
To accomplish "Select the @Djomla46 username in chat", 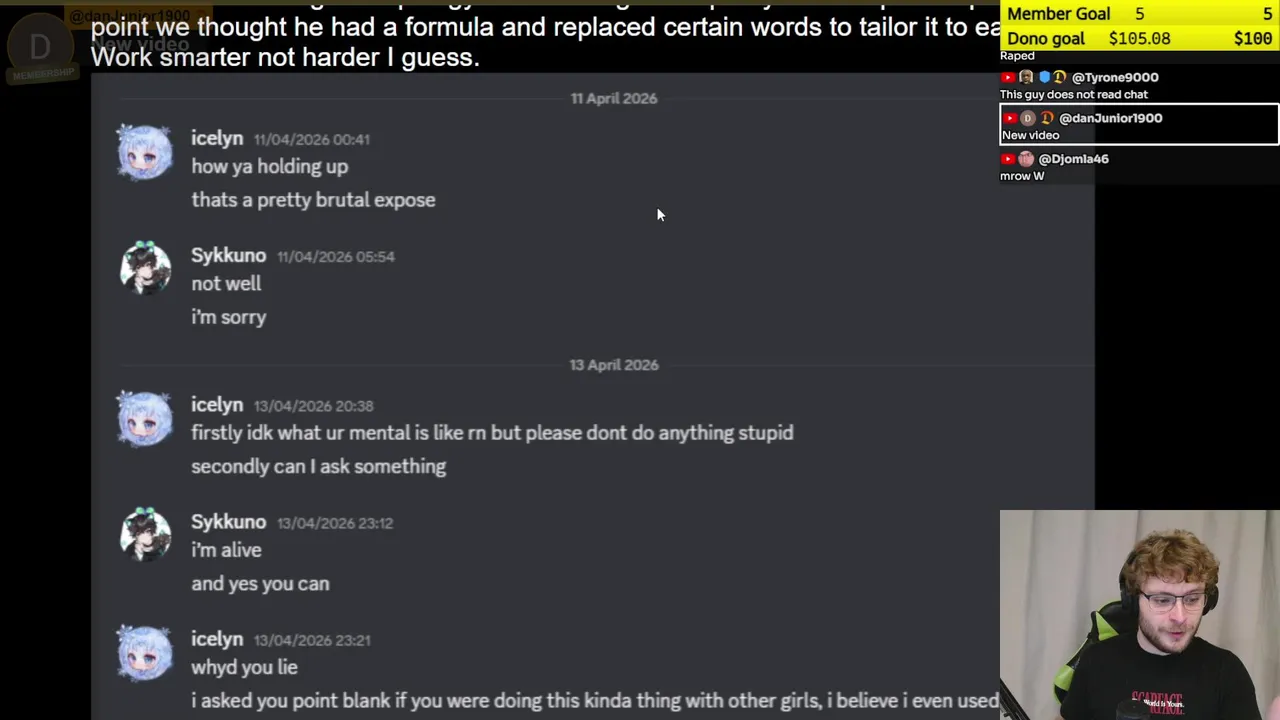I will point(1073,159).
